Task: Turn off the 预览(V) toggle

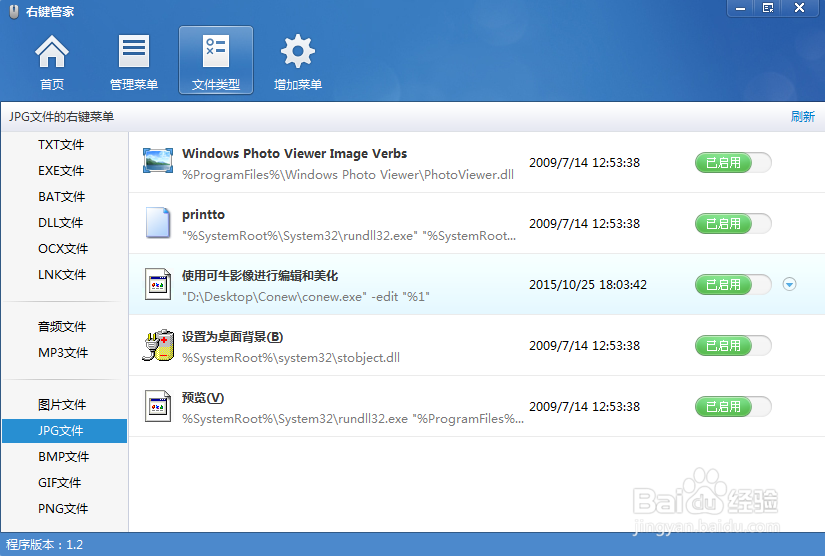Action: coord(733,407)
